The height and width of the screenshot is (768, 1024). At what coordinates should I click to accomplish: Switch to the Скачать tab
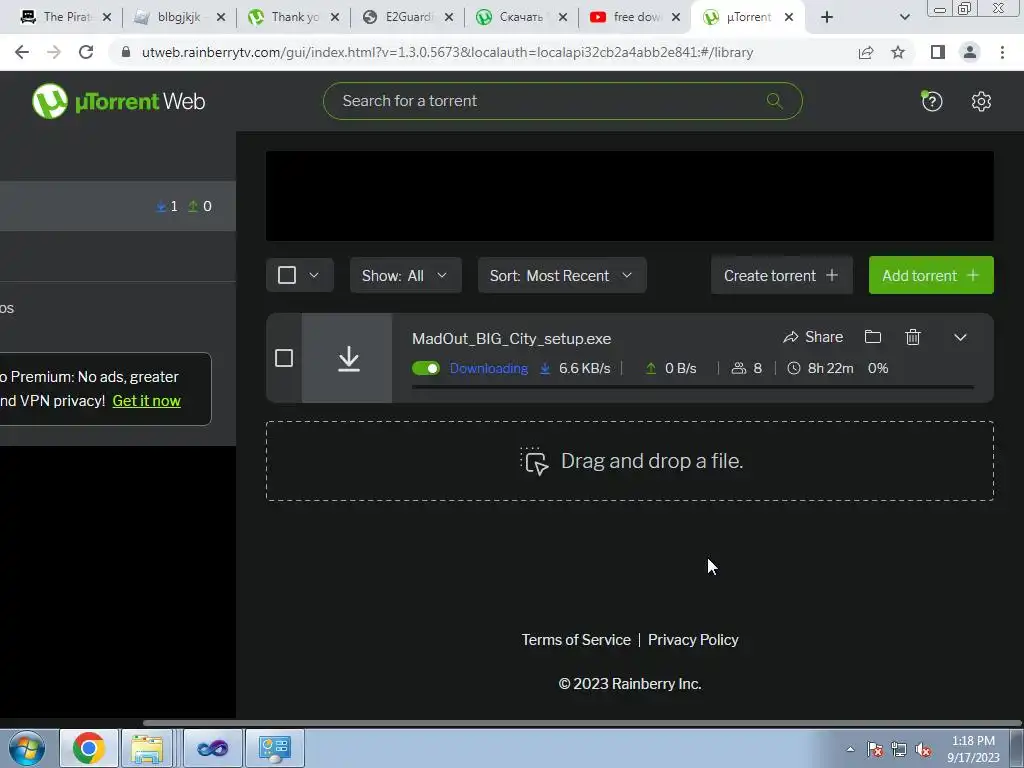pos(520,17)
